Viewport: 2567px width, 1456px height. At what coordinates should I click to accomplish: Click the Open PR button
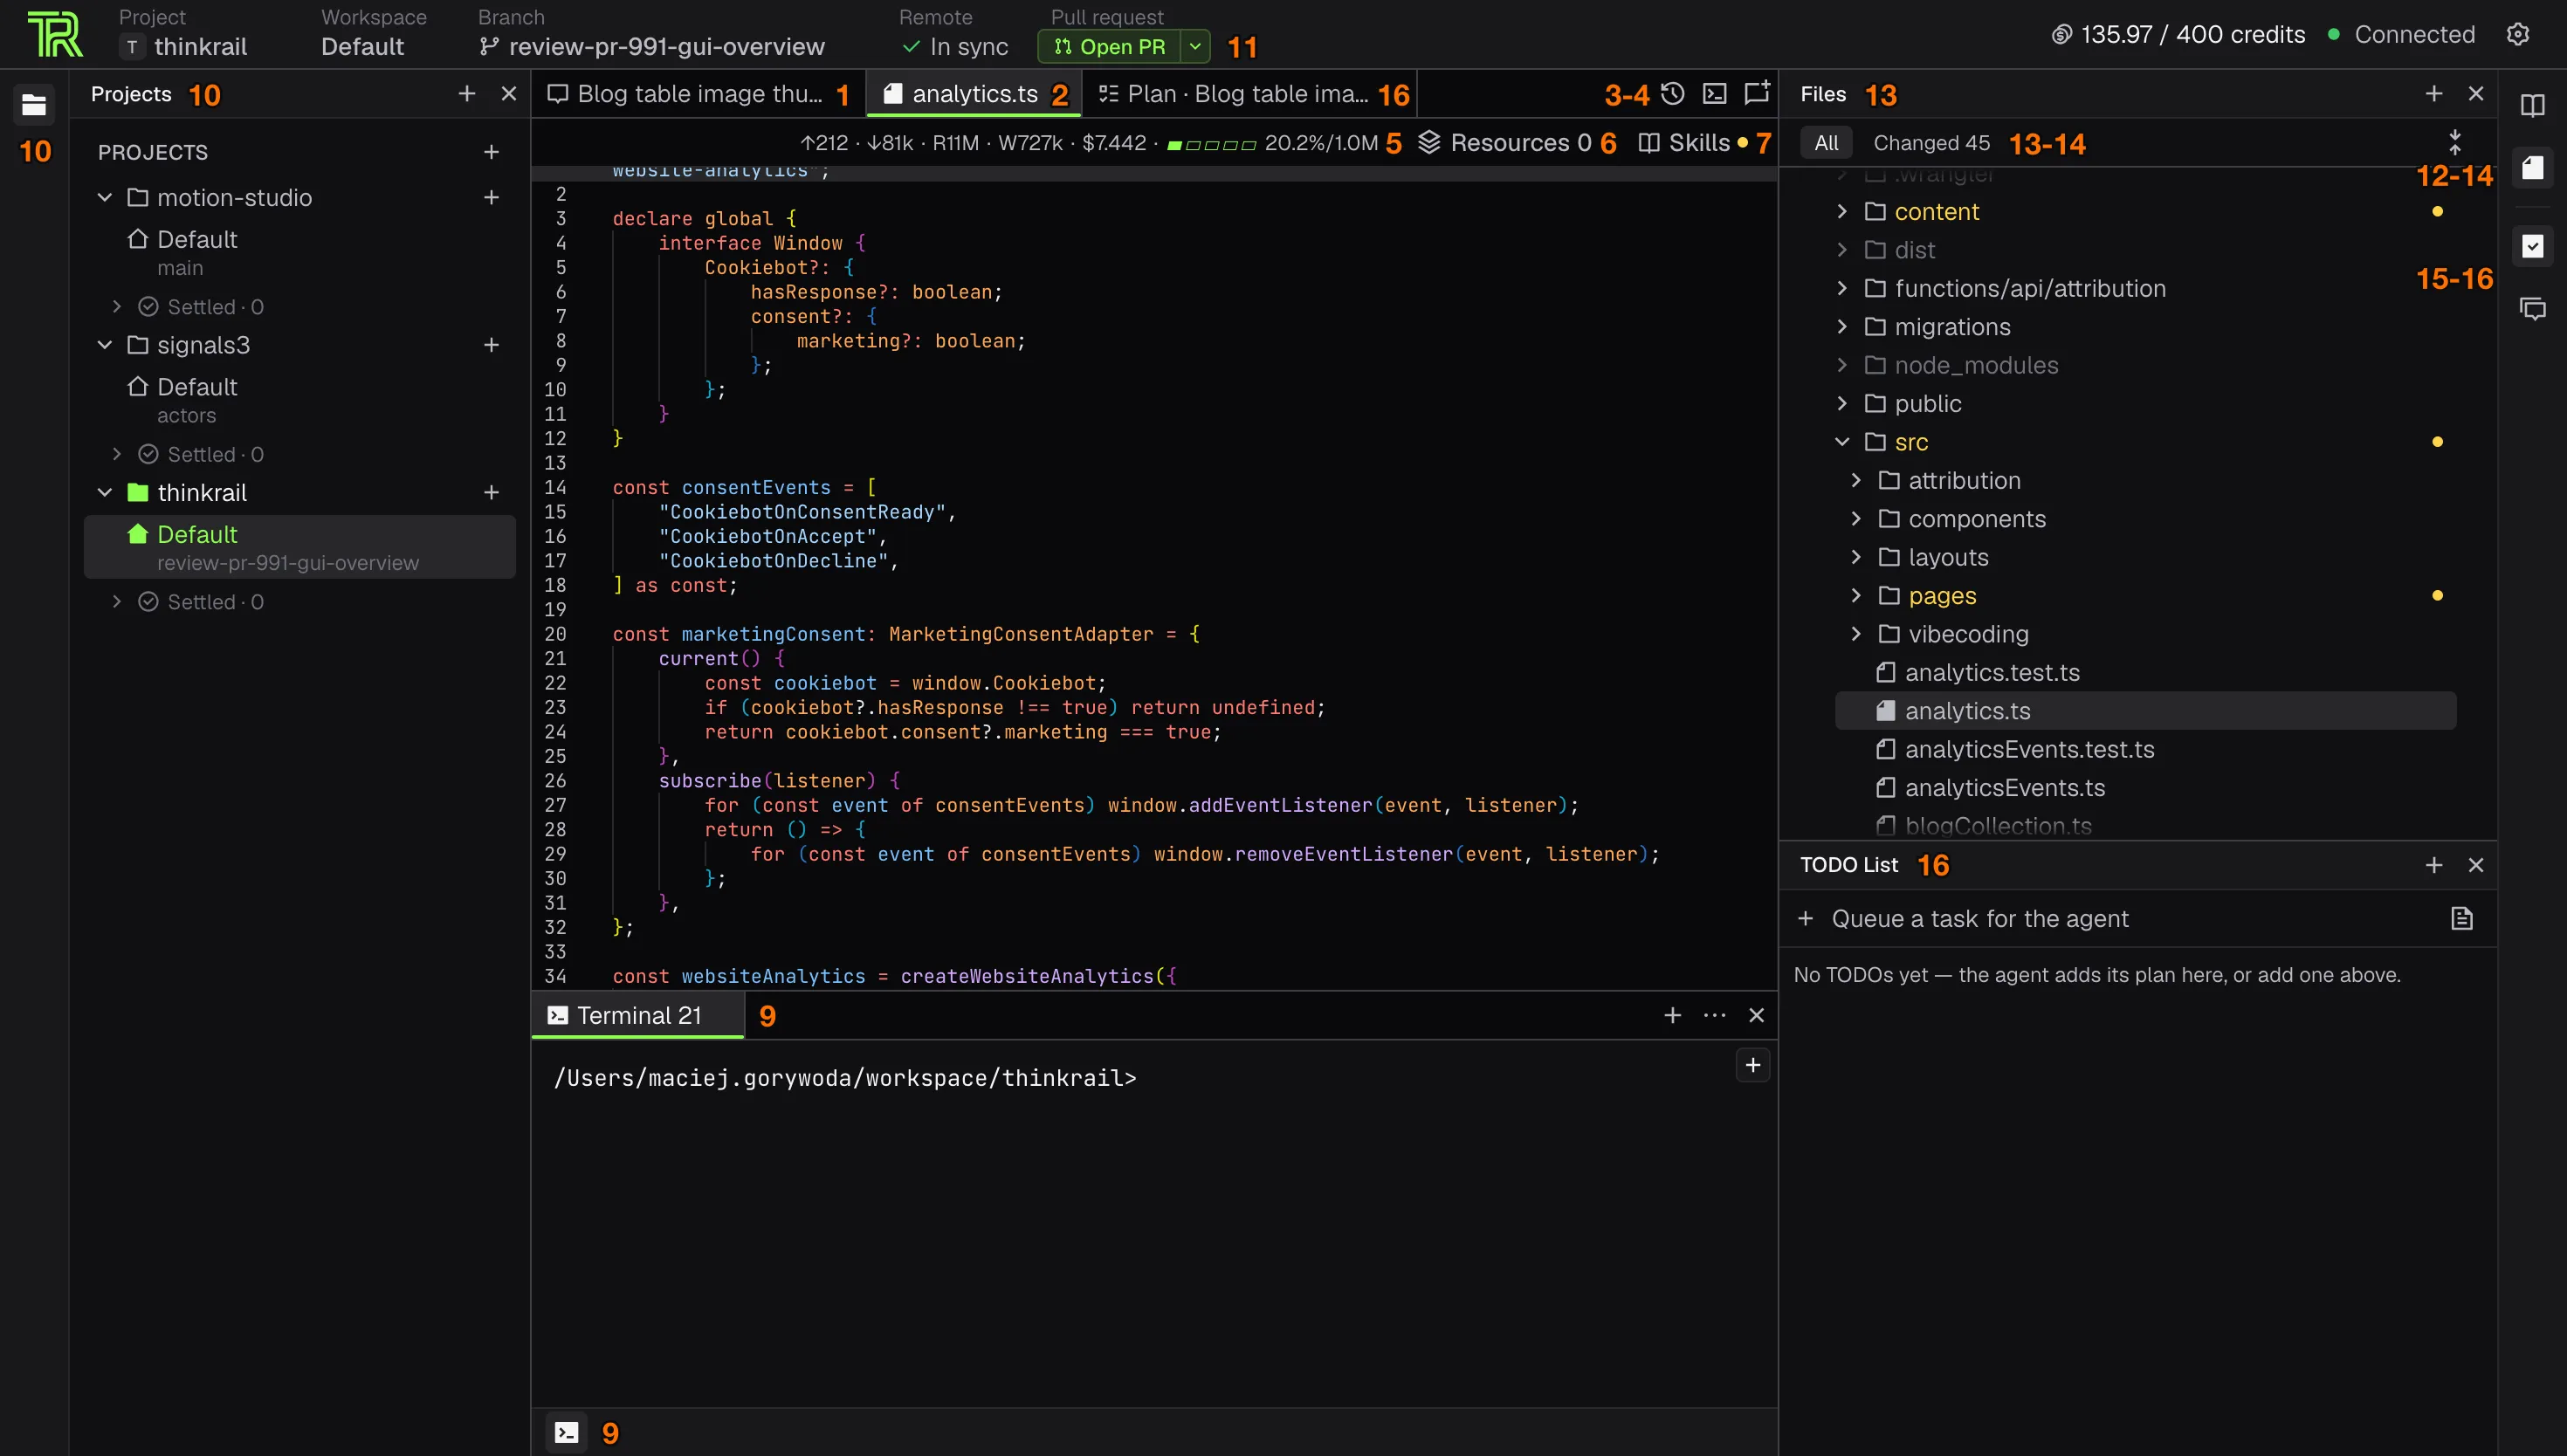[x=1109, y=47]
